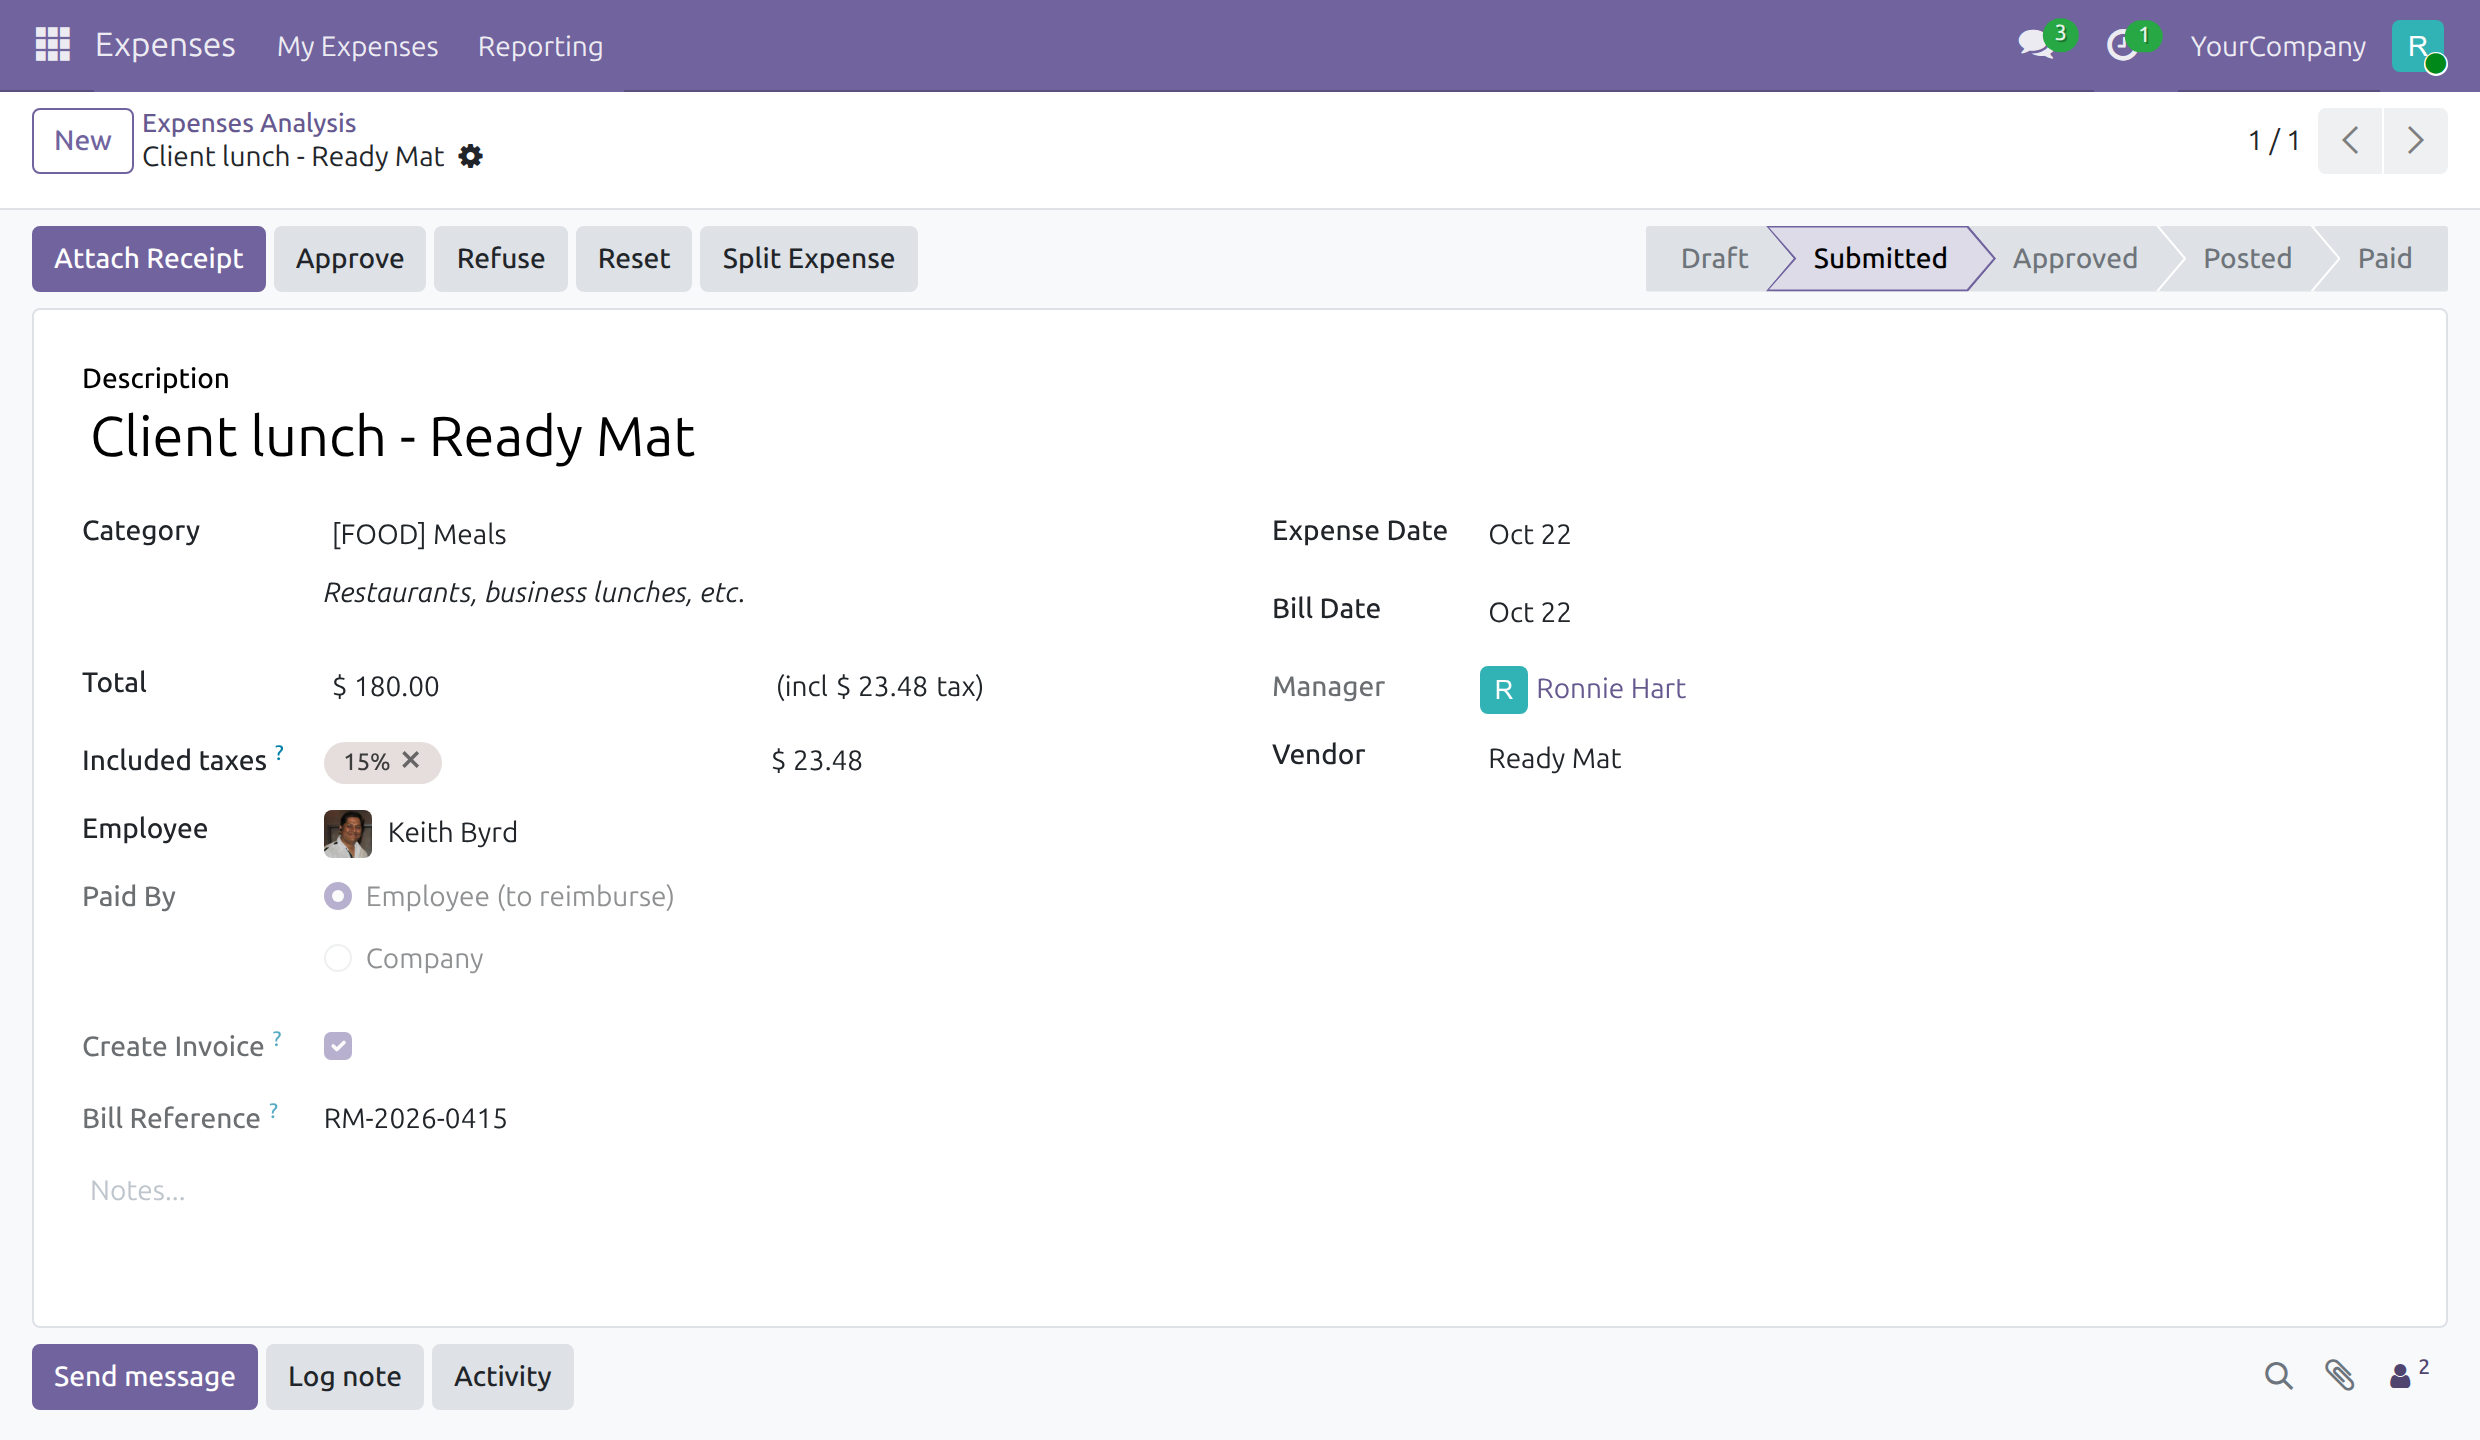Click into the Notes field
The image size is (2480, 1440).
pos(137,1190)
